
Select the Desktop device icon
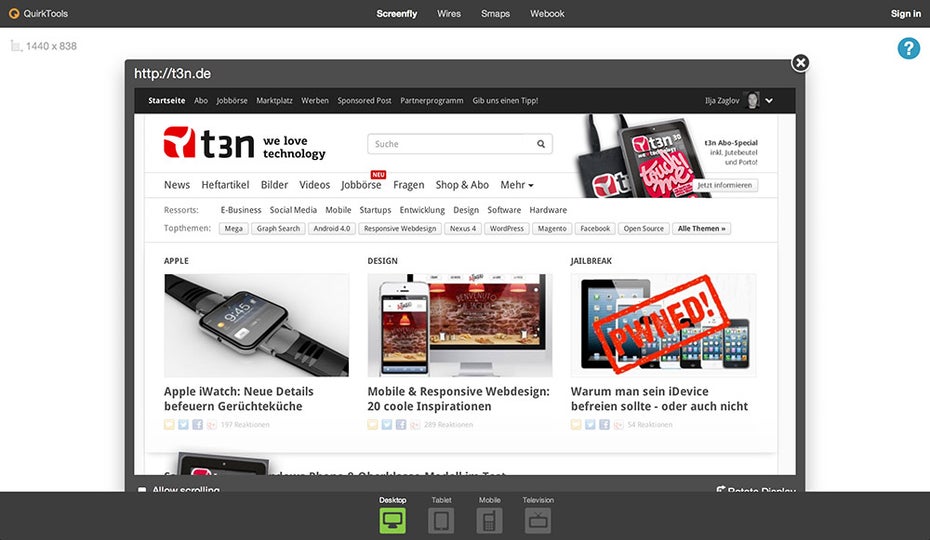[x=393, y=520]
